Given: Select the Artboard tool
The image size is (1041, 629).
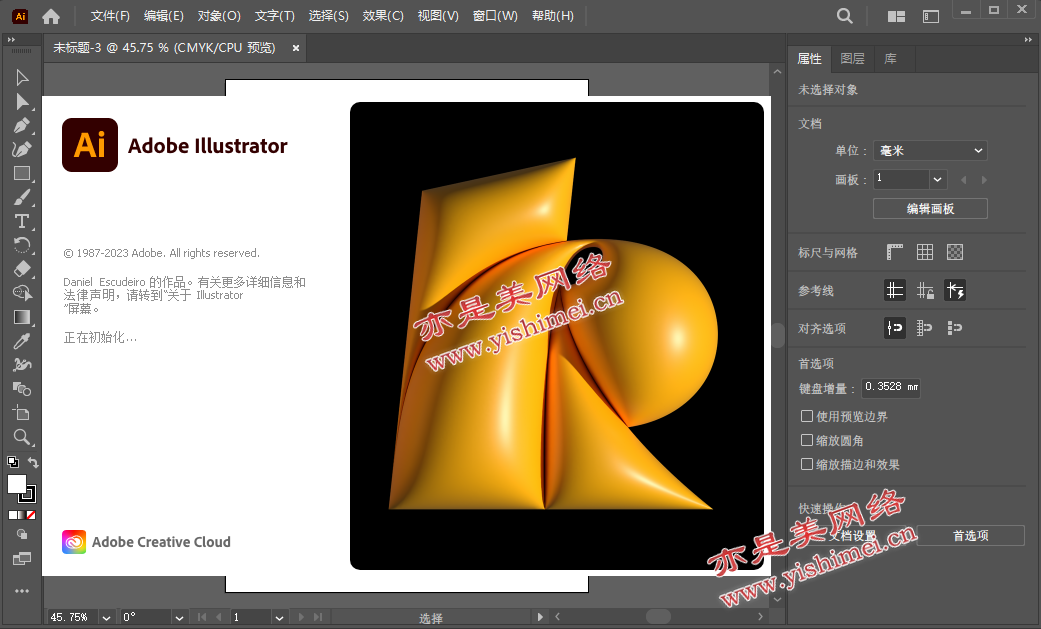Looking at the screenshot, I should tap(22, 412).
